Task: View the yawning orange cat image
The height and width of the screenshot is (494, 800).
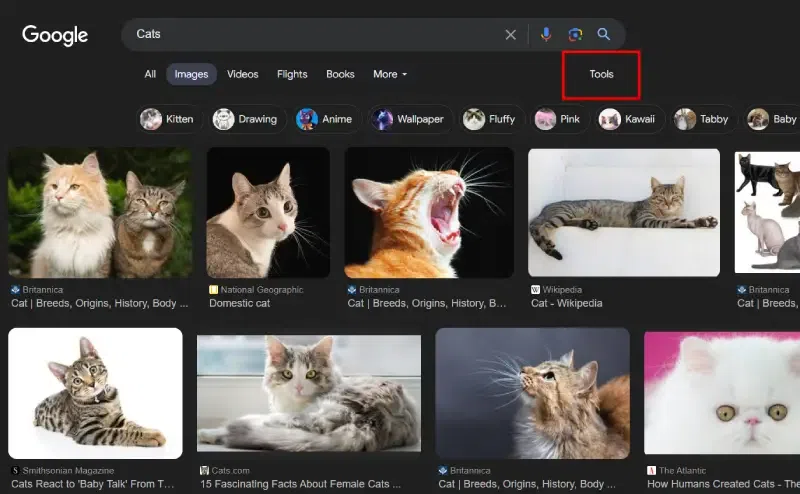Action: tap(429, 212)
